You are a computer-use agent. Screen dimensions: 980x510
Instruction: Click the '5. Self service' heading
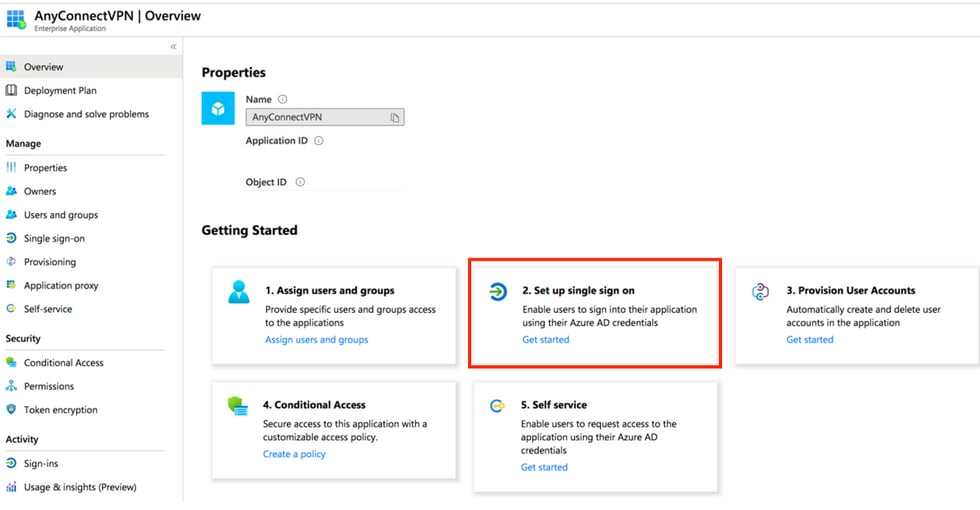pos(554,405)
